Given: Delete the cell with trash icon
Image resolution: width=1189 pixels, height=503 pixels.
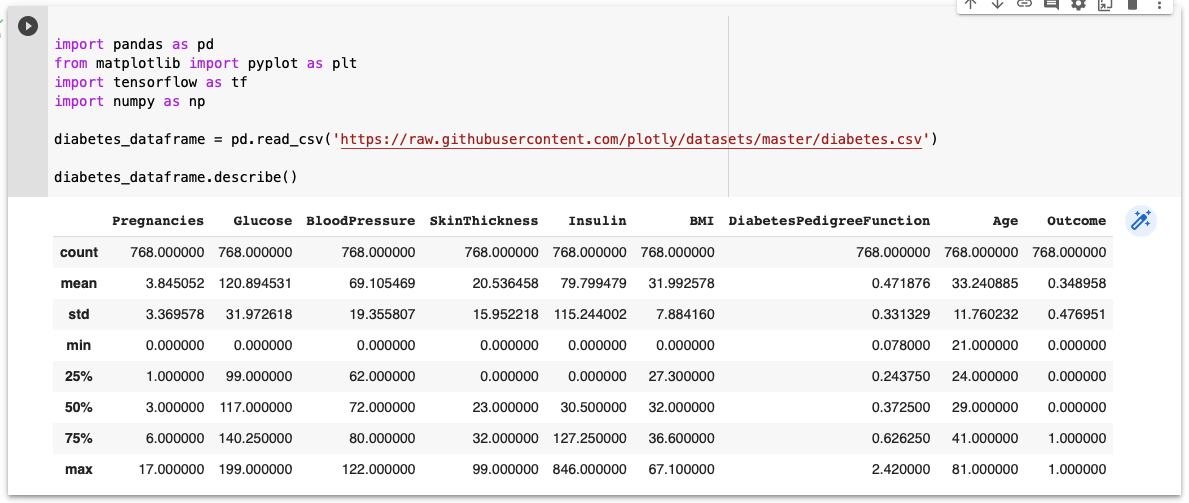Looking at the screenshot, I should (x=1132, y=4).
